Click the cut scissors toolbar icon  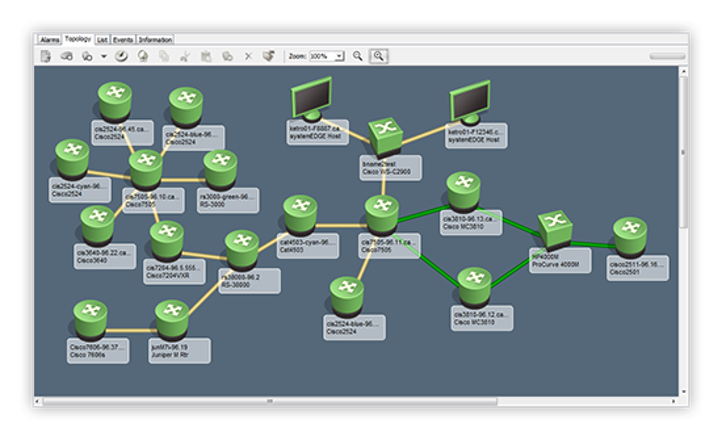pyautogui.click(x=184, y=57)
